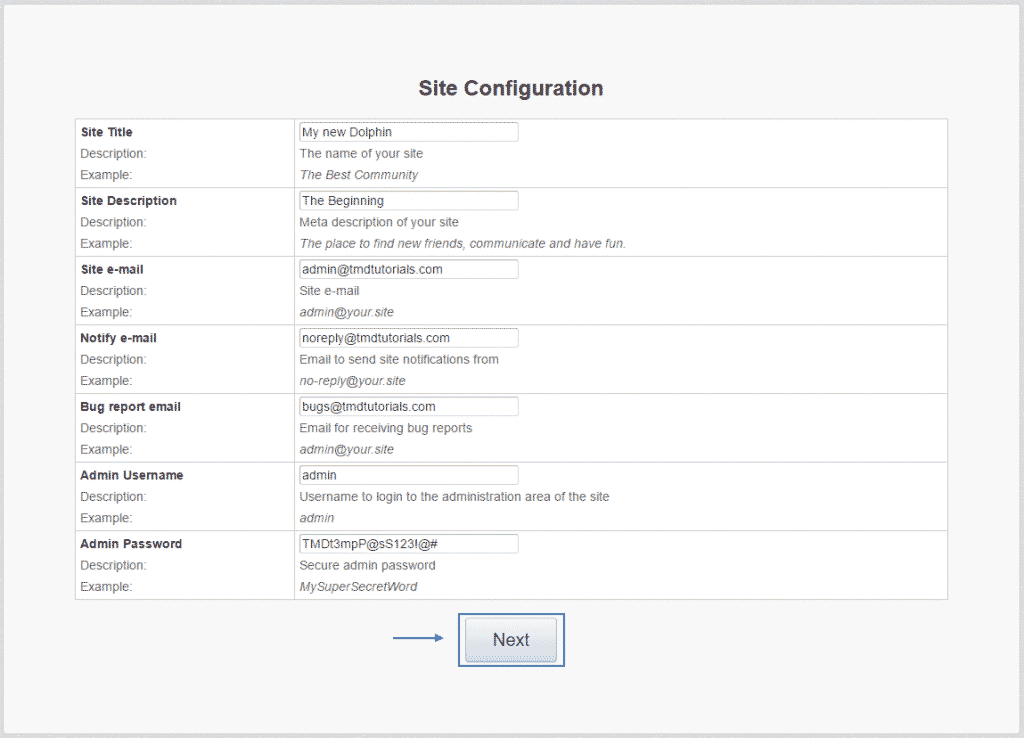The image size is (1024, 738).
Task: Click the text Email for receiving bug reports
Action: (386, 428)
